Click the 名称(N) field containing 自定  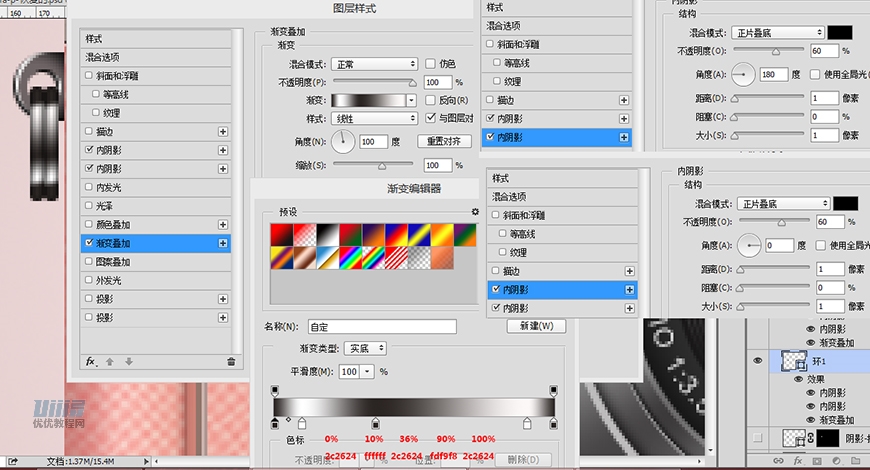(x=383, y=327)
